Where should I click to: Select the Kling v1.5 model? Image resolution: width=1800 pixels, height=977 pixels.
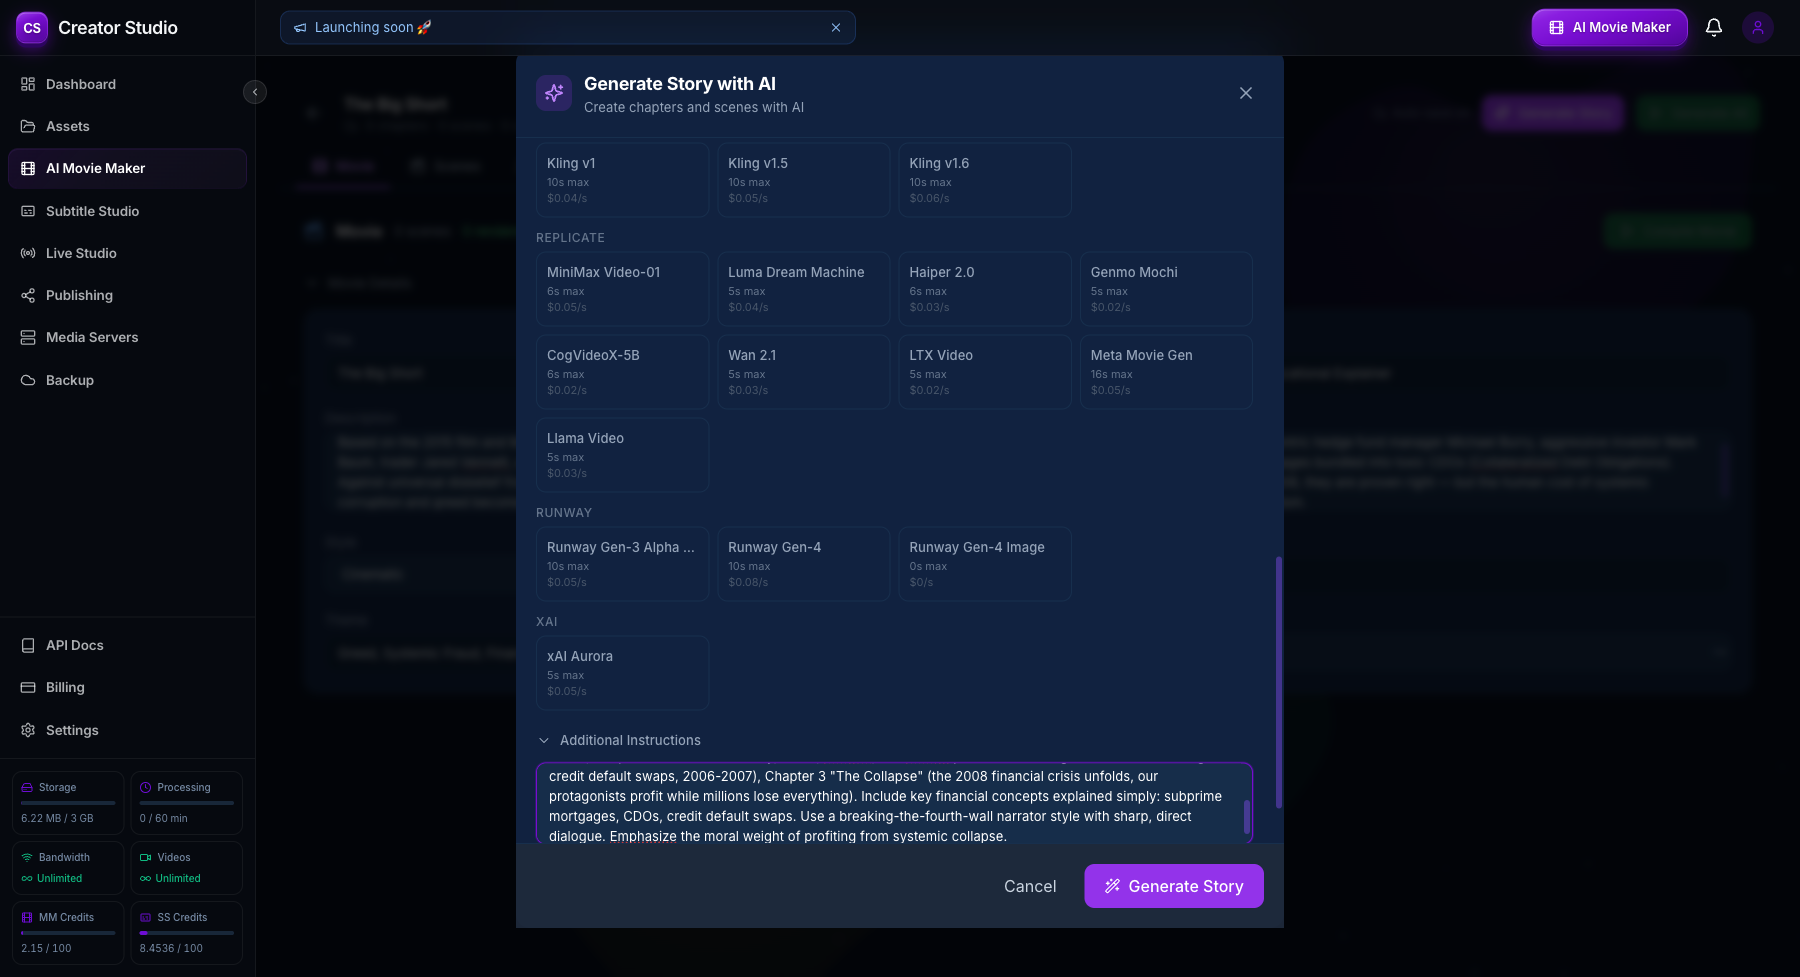pos(804,180)
